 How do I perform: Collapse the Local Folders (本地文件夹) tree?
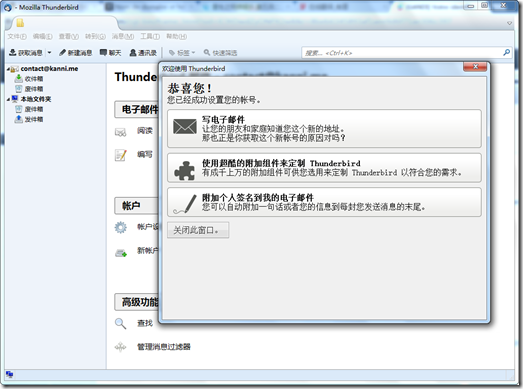(x=8, y=99)
